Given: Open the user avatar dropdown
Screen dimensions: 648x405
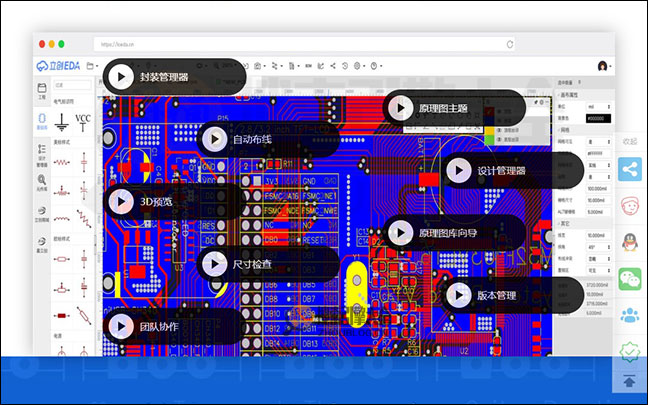Looking at the screenshot, I should click(603, 66).
